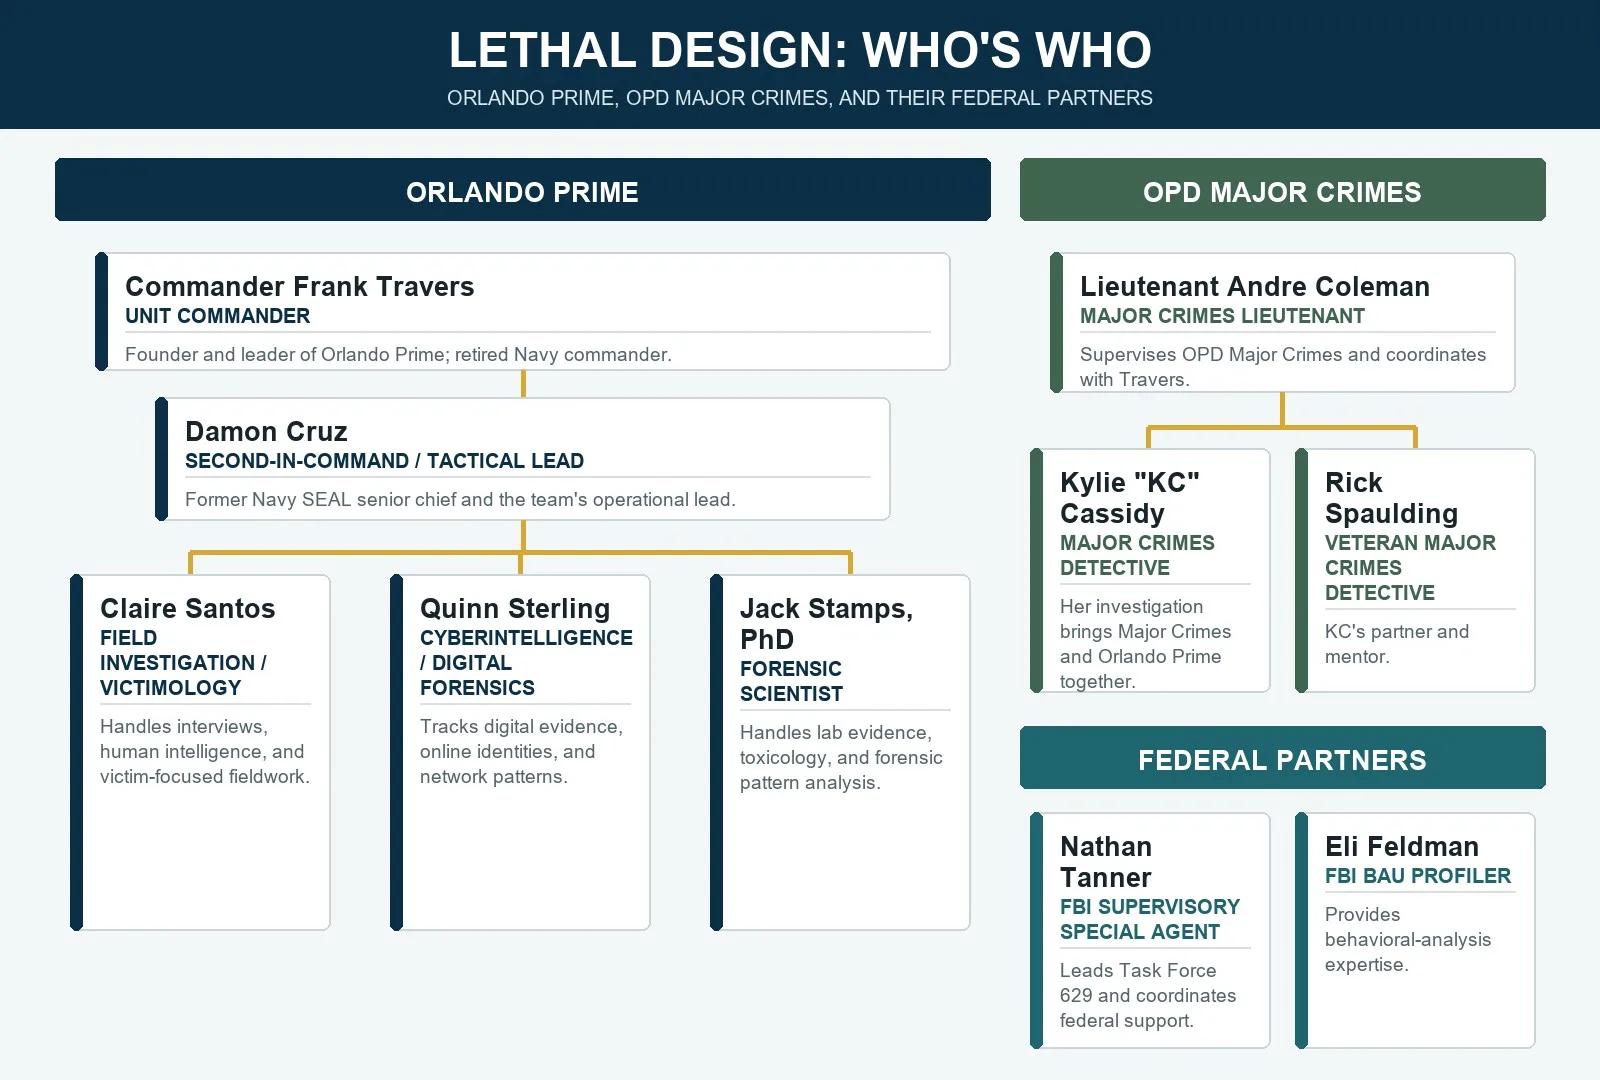This screenshot has width=1600, height=1080.
Task: Click KC Cassidy's MAJOR CRIMES DETECTIVE role
Action: (1137, 555)
